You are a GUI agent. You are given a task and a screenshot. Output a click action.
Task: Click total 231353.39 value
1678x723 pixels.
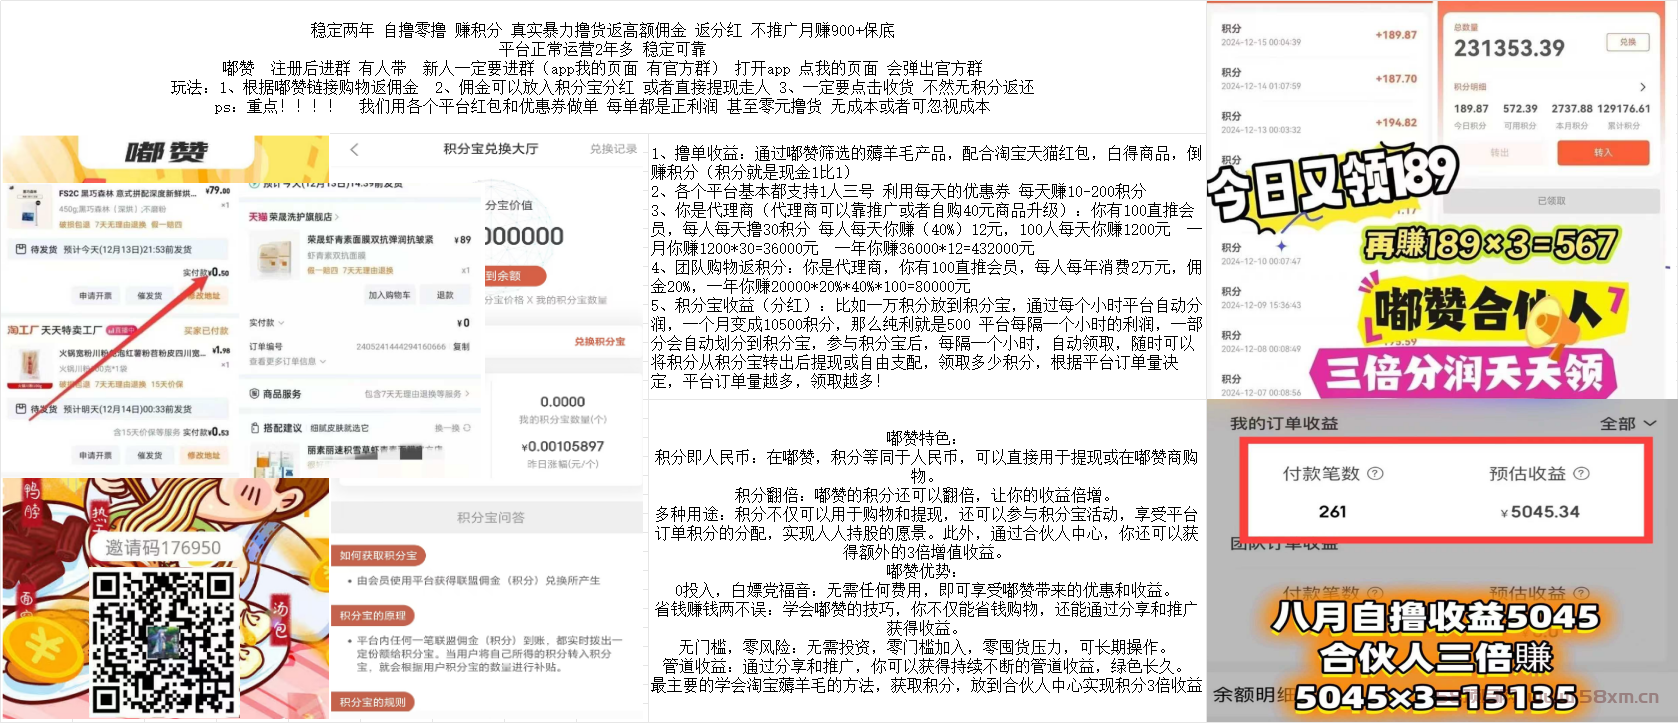tap(1509, 48)
